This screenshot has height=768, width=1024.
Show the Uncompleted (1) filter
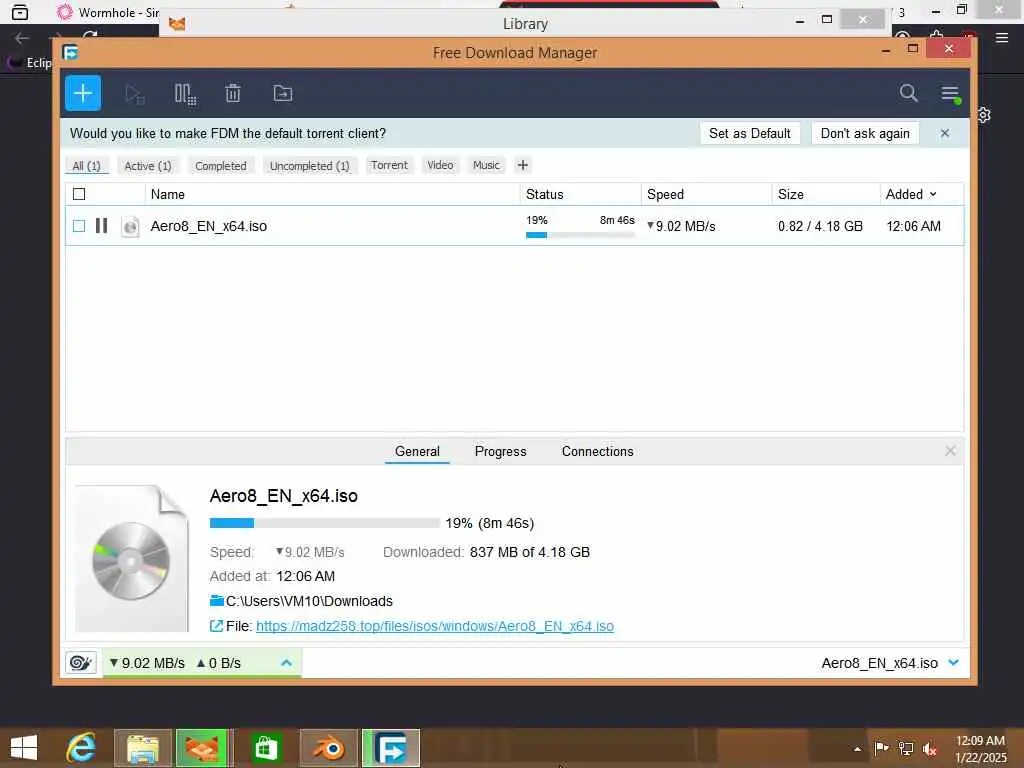pyautogui.click(x=310, y=166)
